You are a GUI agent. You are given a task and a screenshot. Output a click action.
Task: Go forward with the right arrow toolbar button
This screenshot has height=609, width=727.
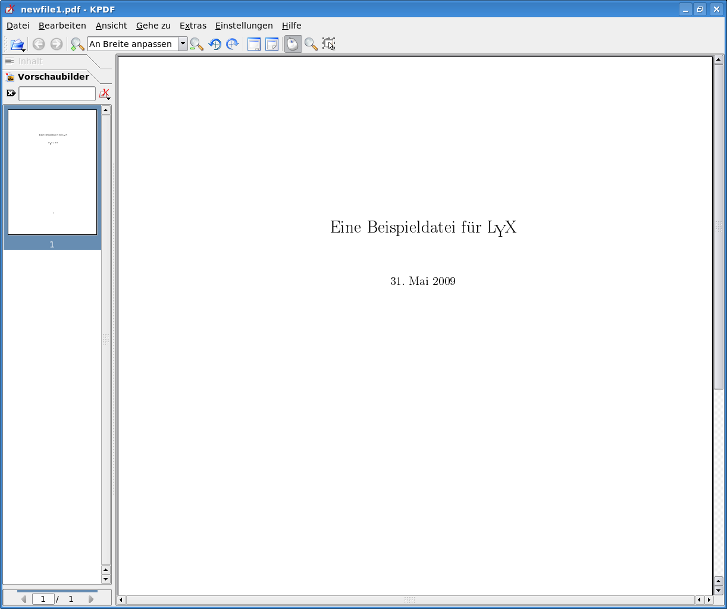tap(56, 44)
